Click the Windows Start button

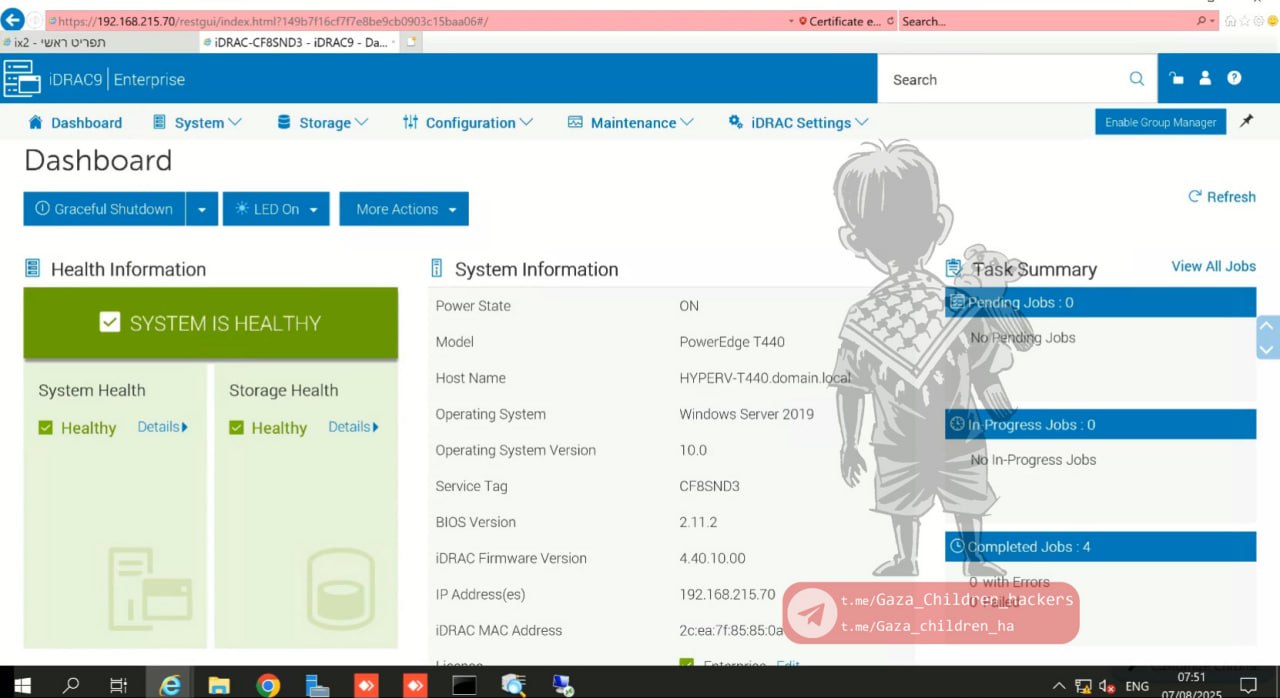point(22,685)
